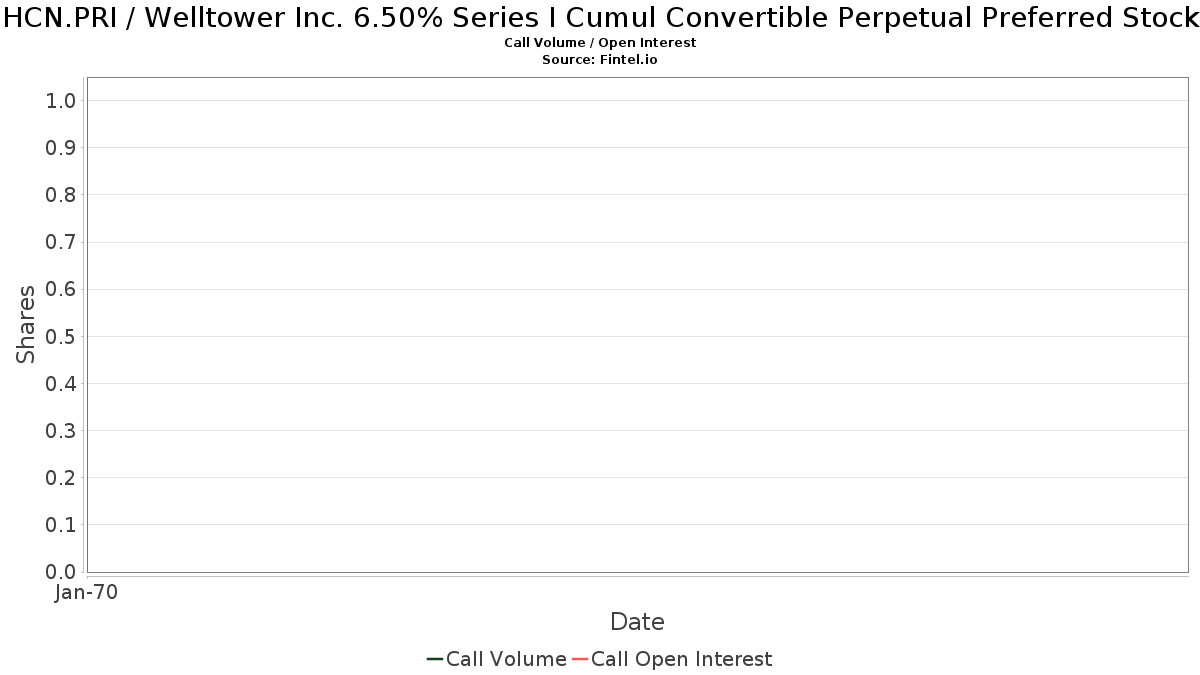This screenshot has height=675, width=1200.
Task: Click the Source: Fintel.io text
Action: tap(600, 60)
